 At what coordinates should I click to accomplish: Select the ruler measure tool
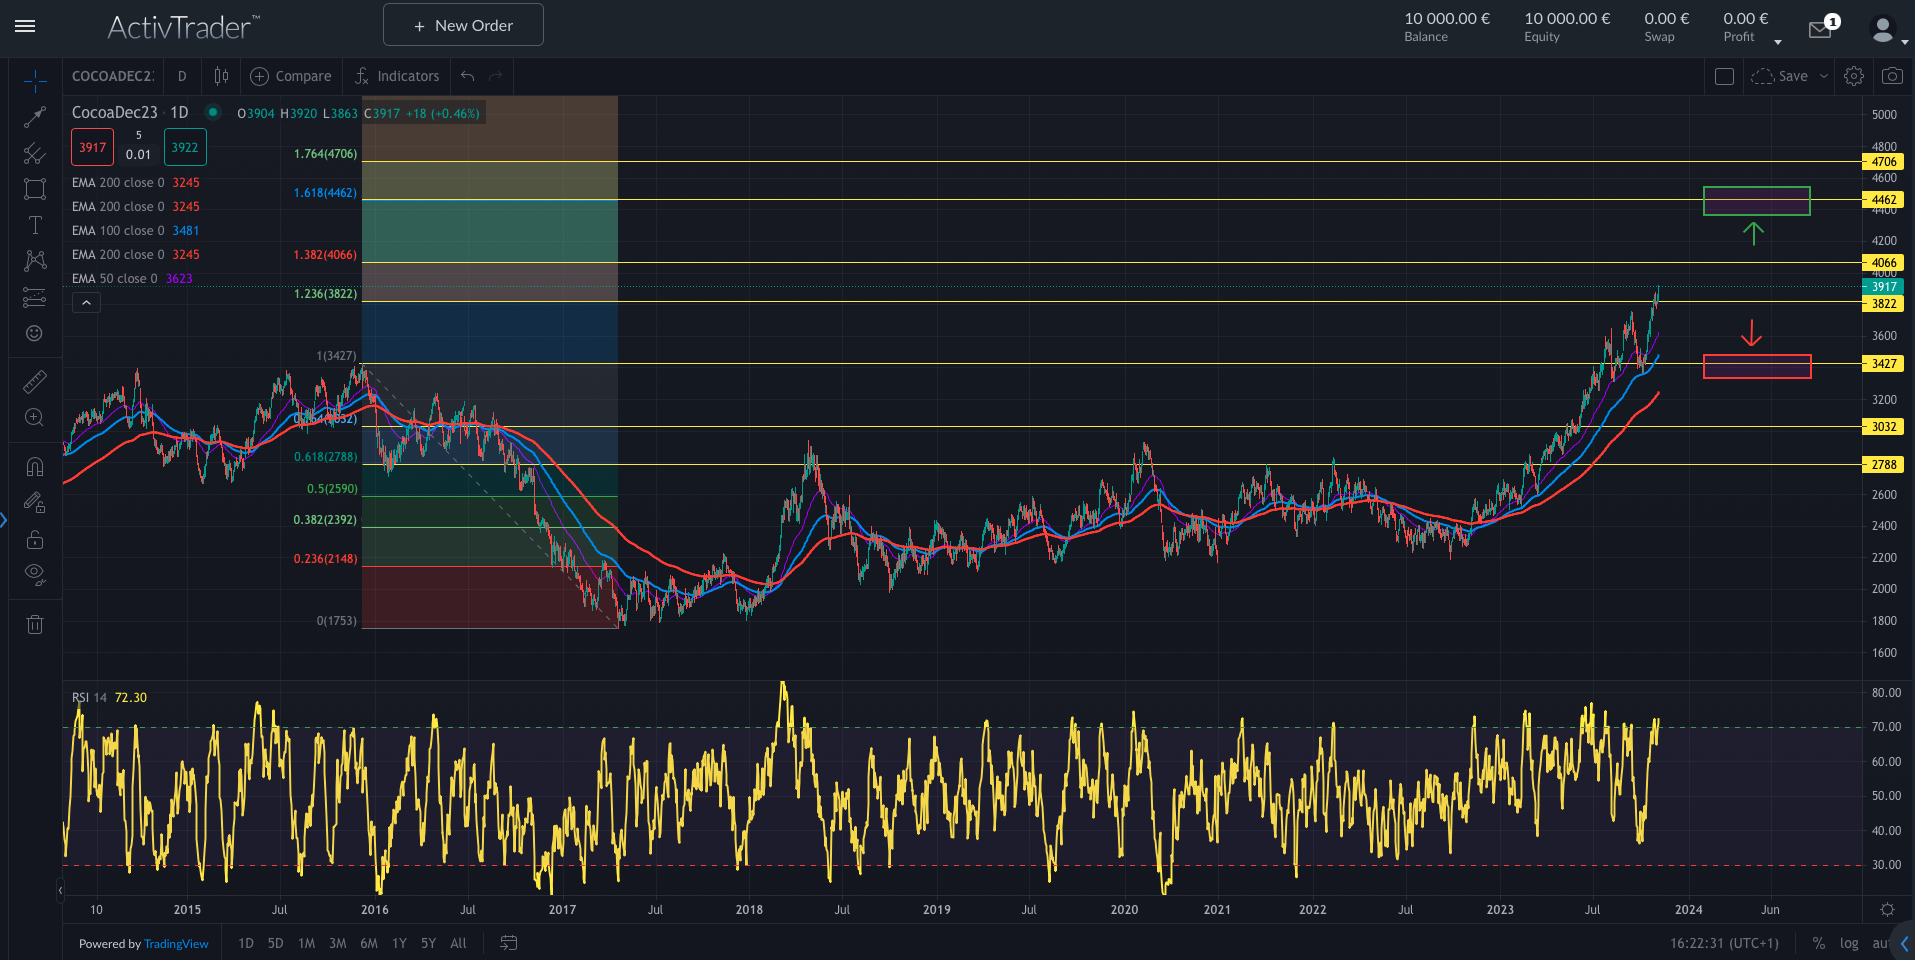(x=35, y=382)
